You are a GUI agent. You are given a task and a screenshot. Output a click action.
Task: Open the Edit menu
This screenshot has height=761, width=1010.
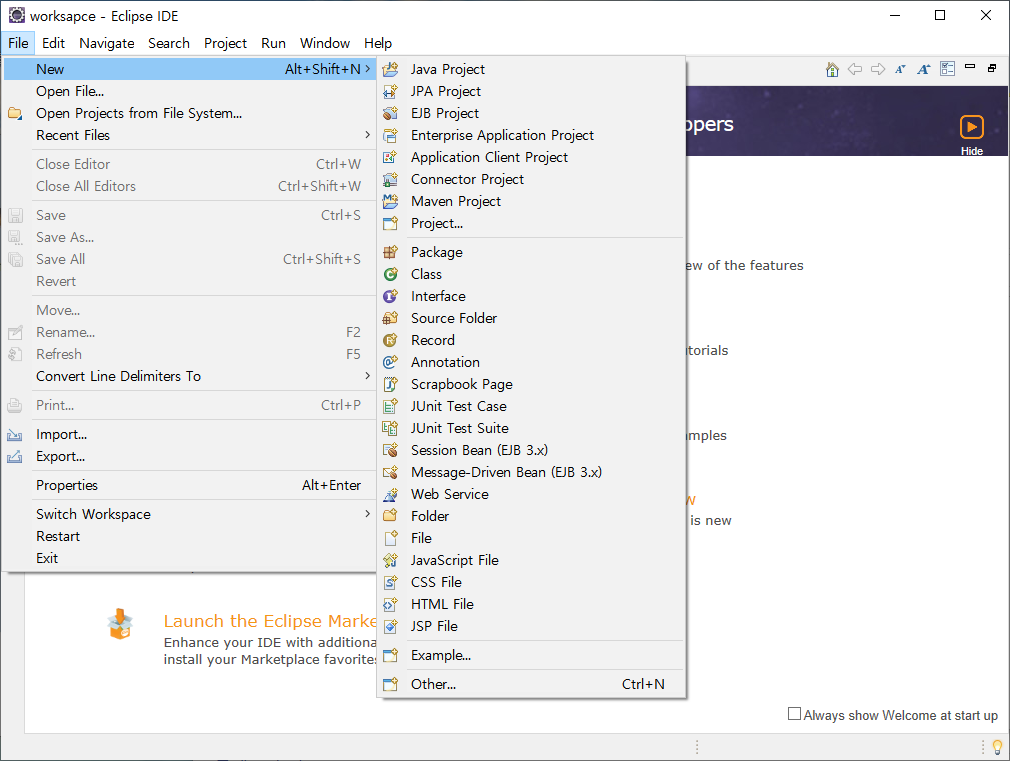point(53,43)
